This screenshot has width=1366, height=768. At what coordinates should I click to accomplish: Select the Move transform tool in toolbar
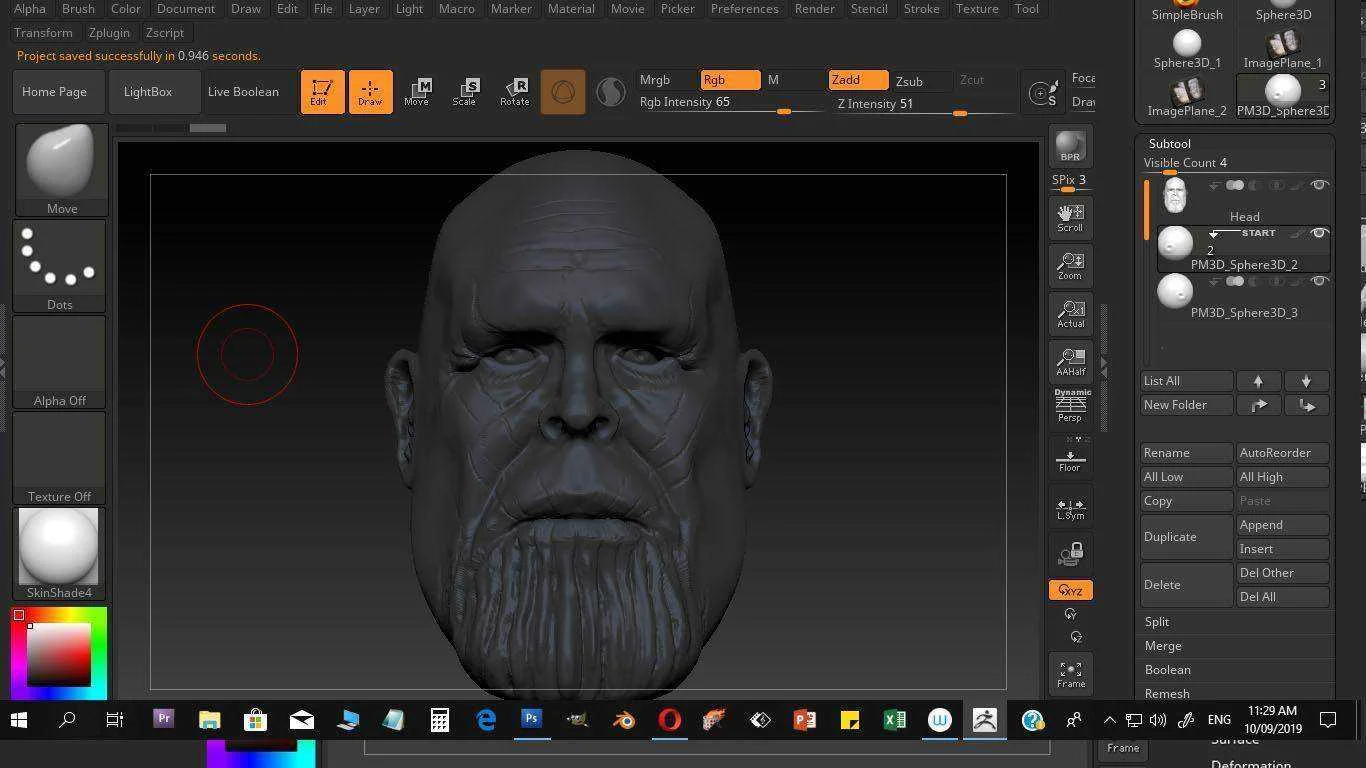pyautogui.click(x=417, y=92)
